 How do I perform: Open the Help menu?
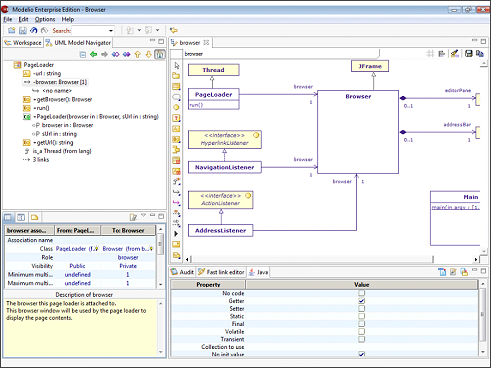click(x=68, y=19)
